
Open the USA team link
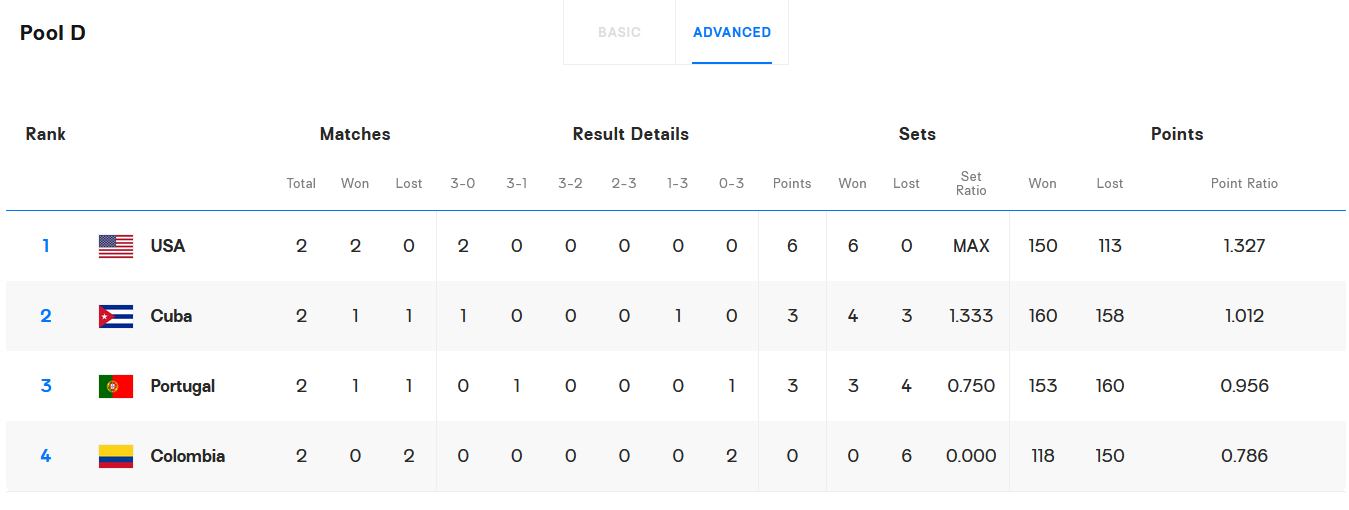coord(168,246)
